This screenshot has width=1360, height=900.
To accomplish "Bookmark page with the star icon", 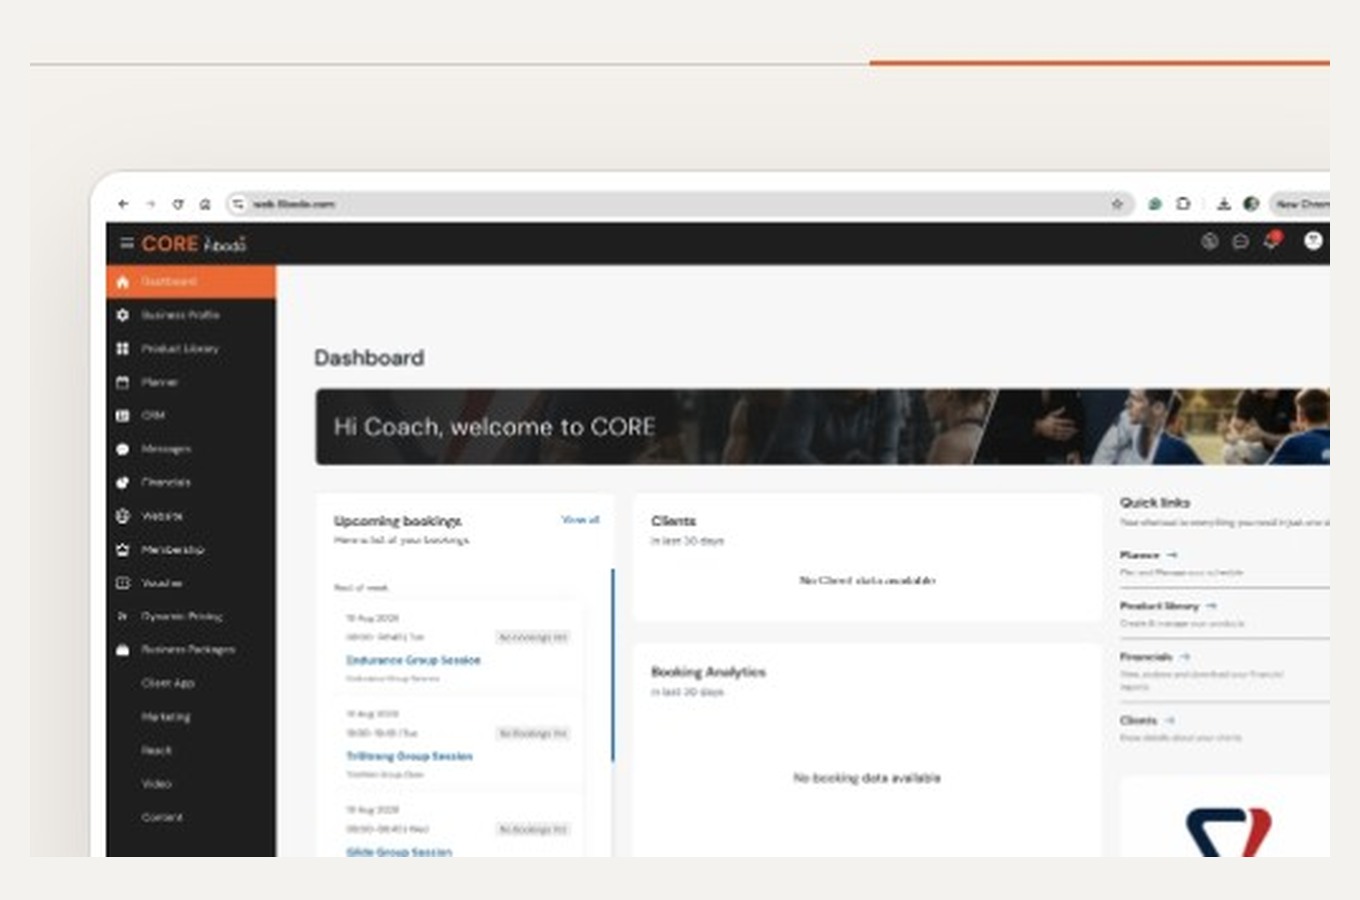I will pos(1117,204).
